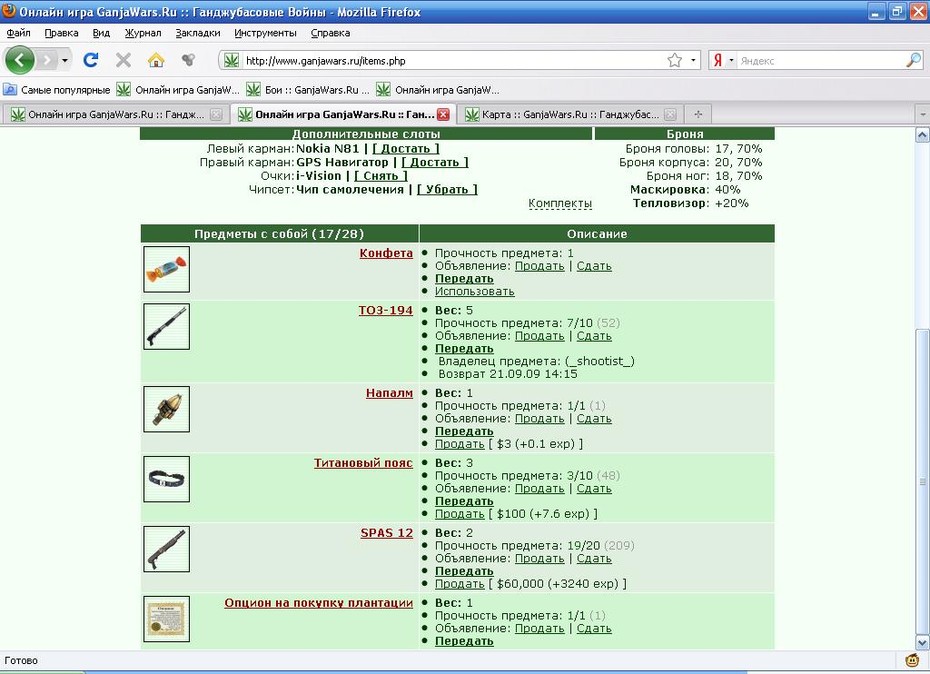Open the home page icon
Image resolution: width=930 pixels, height=674 pixels.
pos(155,60)
